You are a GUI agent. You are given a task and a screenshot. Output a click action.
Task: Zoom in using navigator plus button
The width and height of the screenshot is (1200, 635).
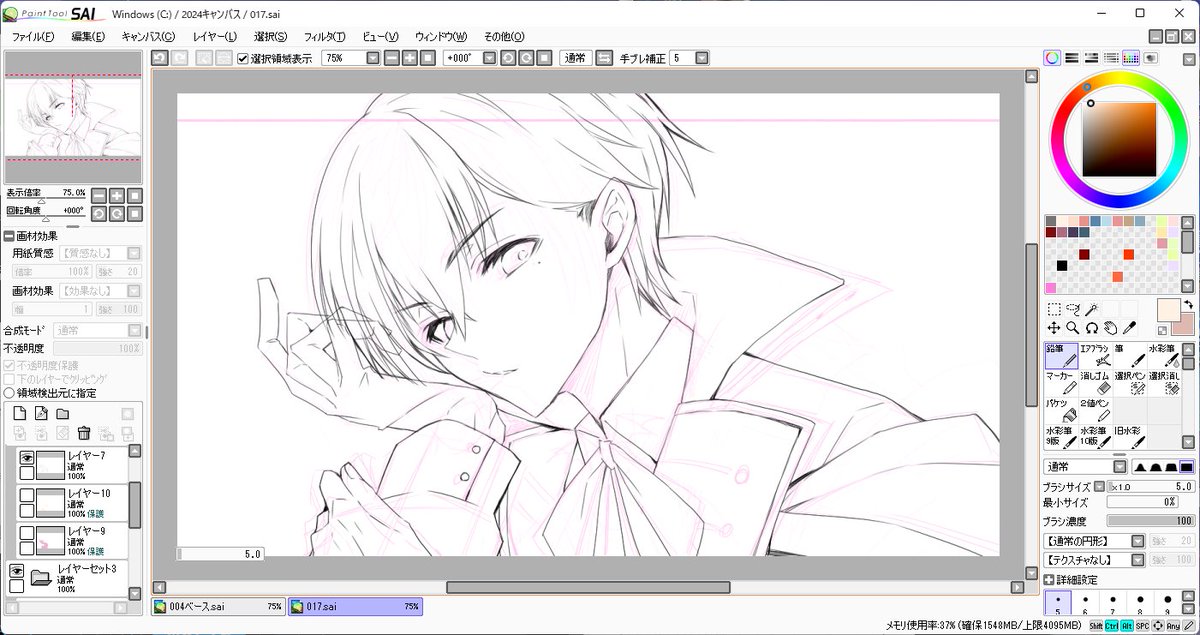[116, 195]
